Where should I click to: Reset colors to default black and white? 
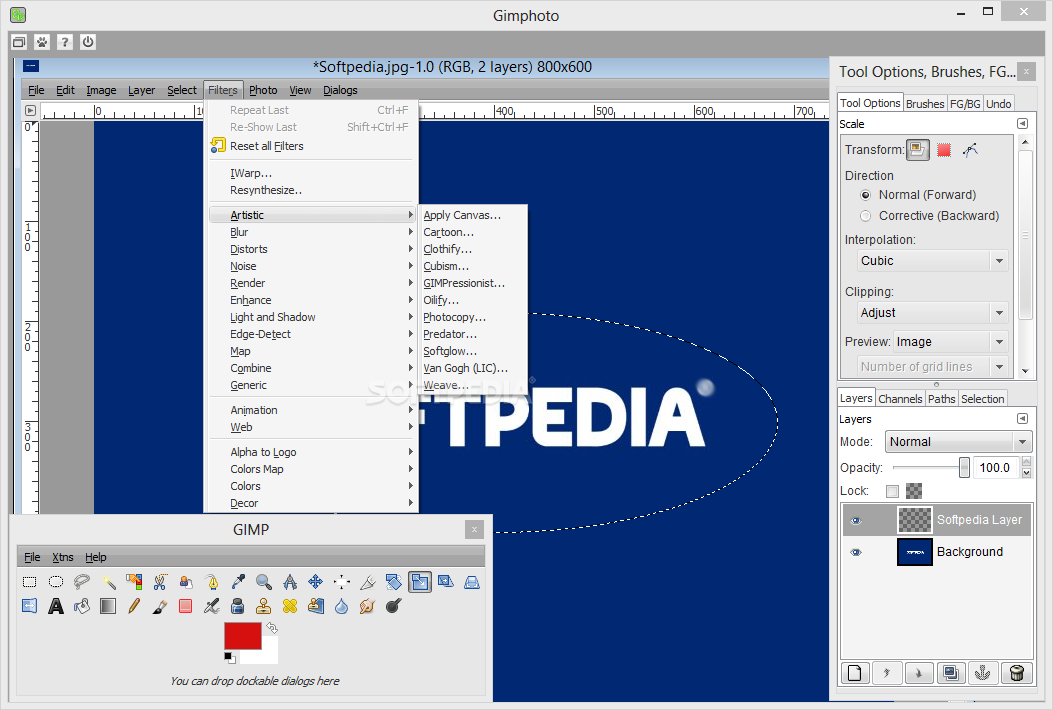tap(230, 658)
